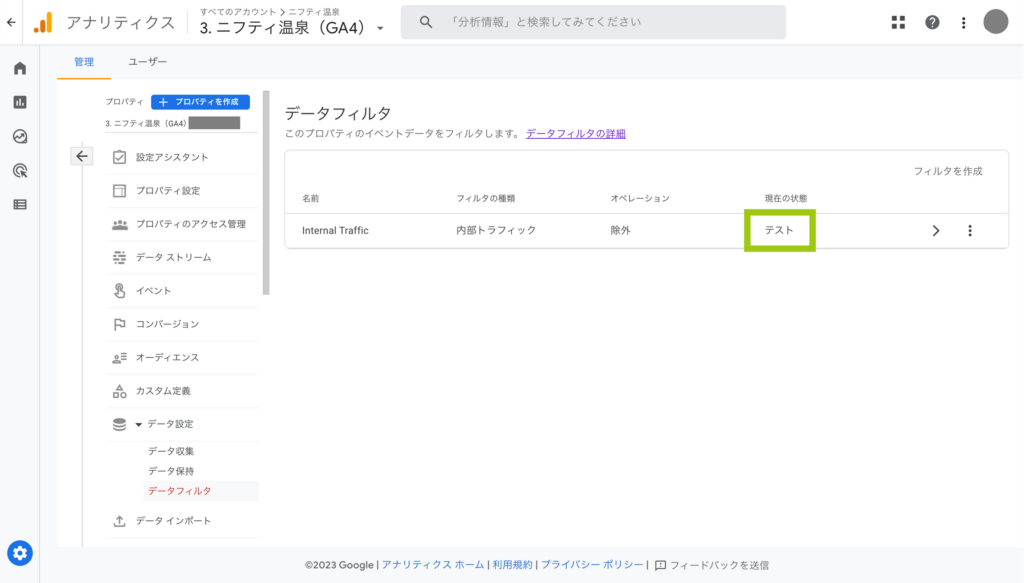The image size is (1024, 583).
Task: Open Admin gear icon at bottom left
Action: click(20, 553)
